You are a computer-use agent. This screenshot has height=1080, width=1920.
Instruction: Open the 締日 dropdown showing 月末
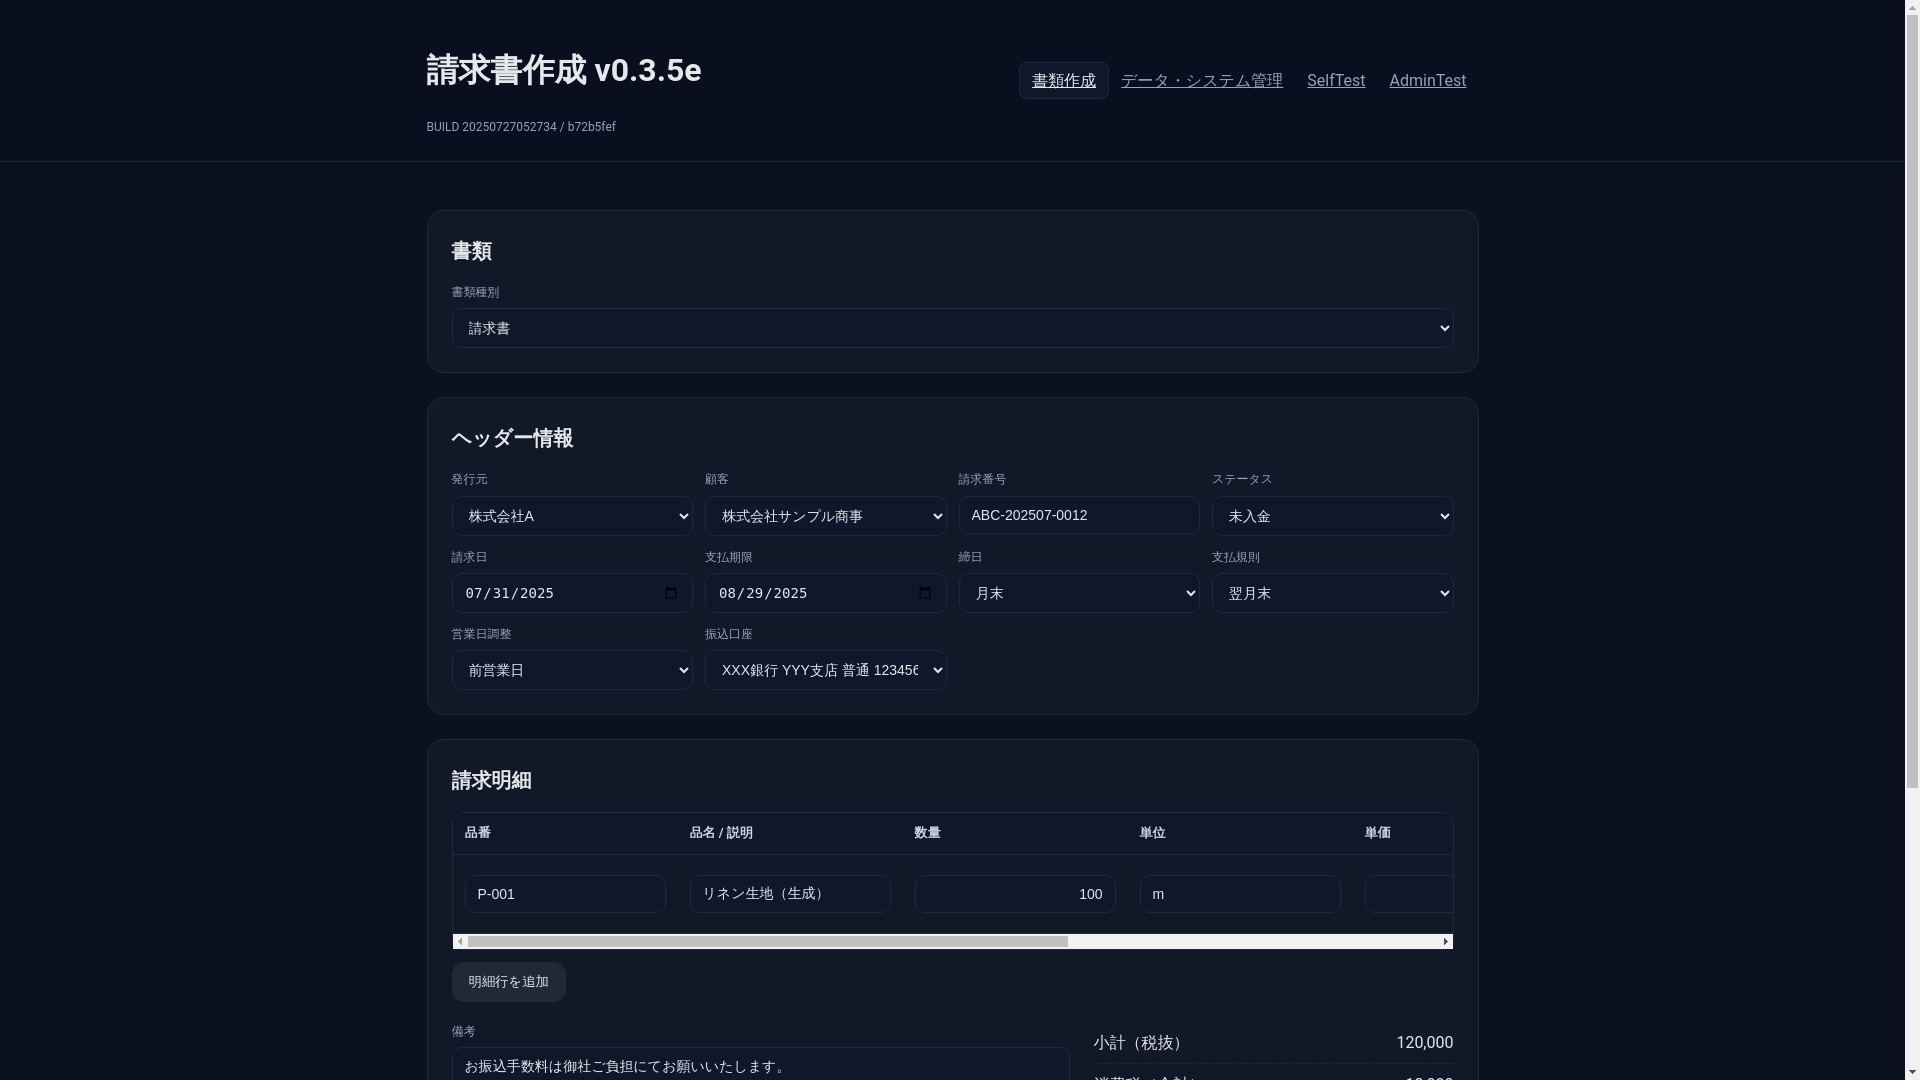tap(1079, 593)
